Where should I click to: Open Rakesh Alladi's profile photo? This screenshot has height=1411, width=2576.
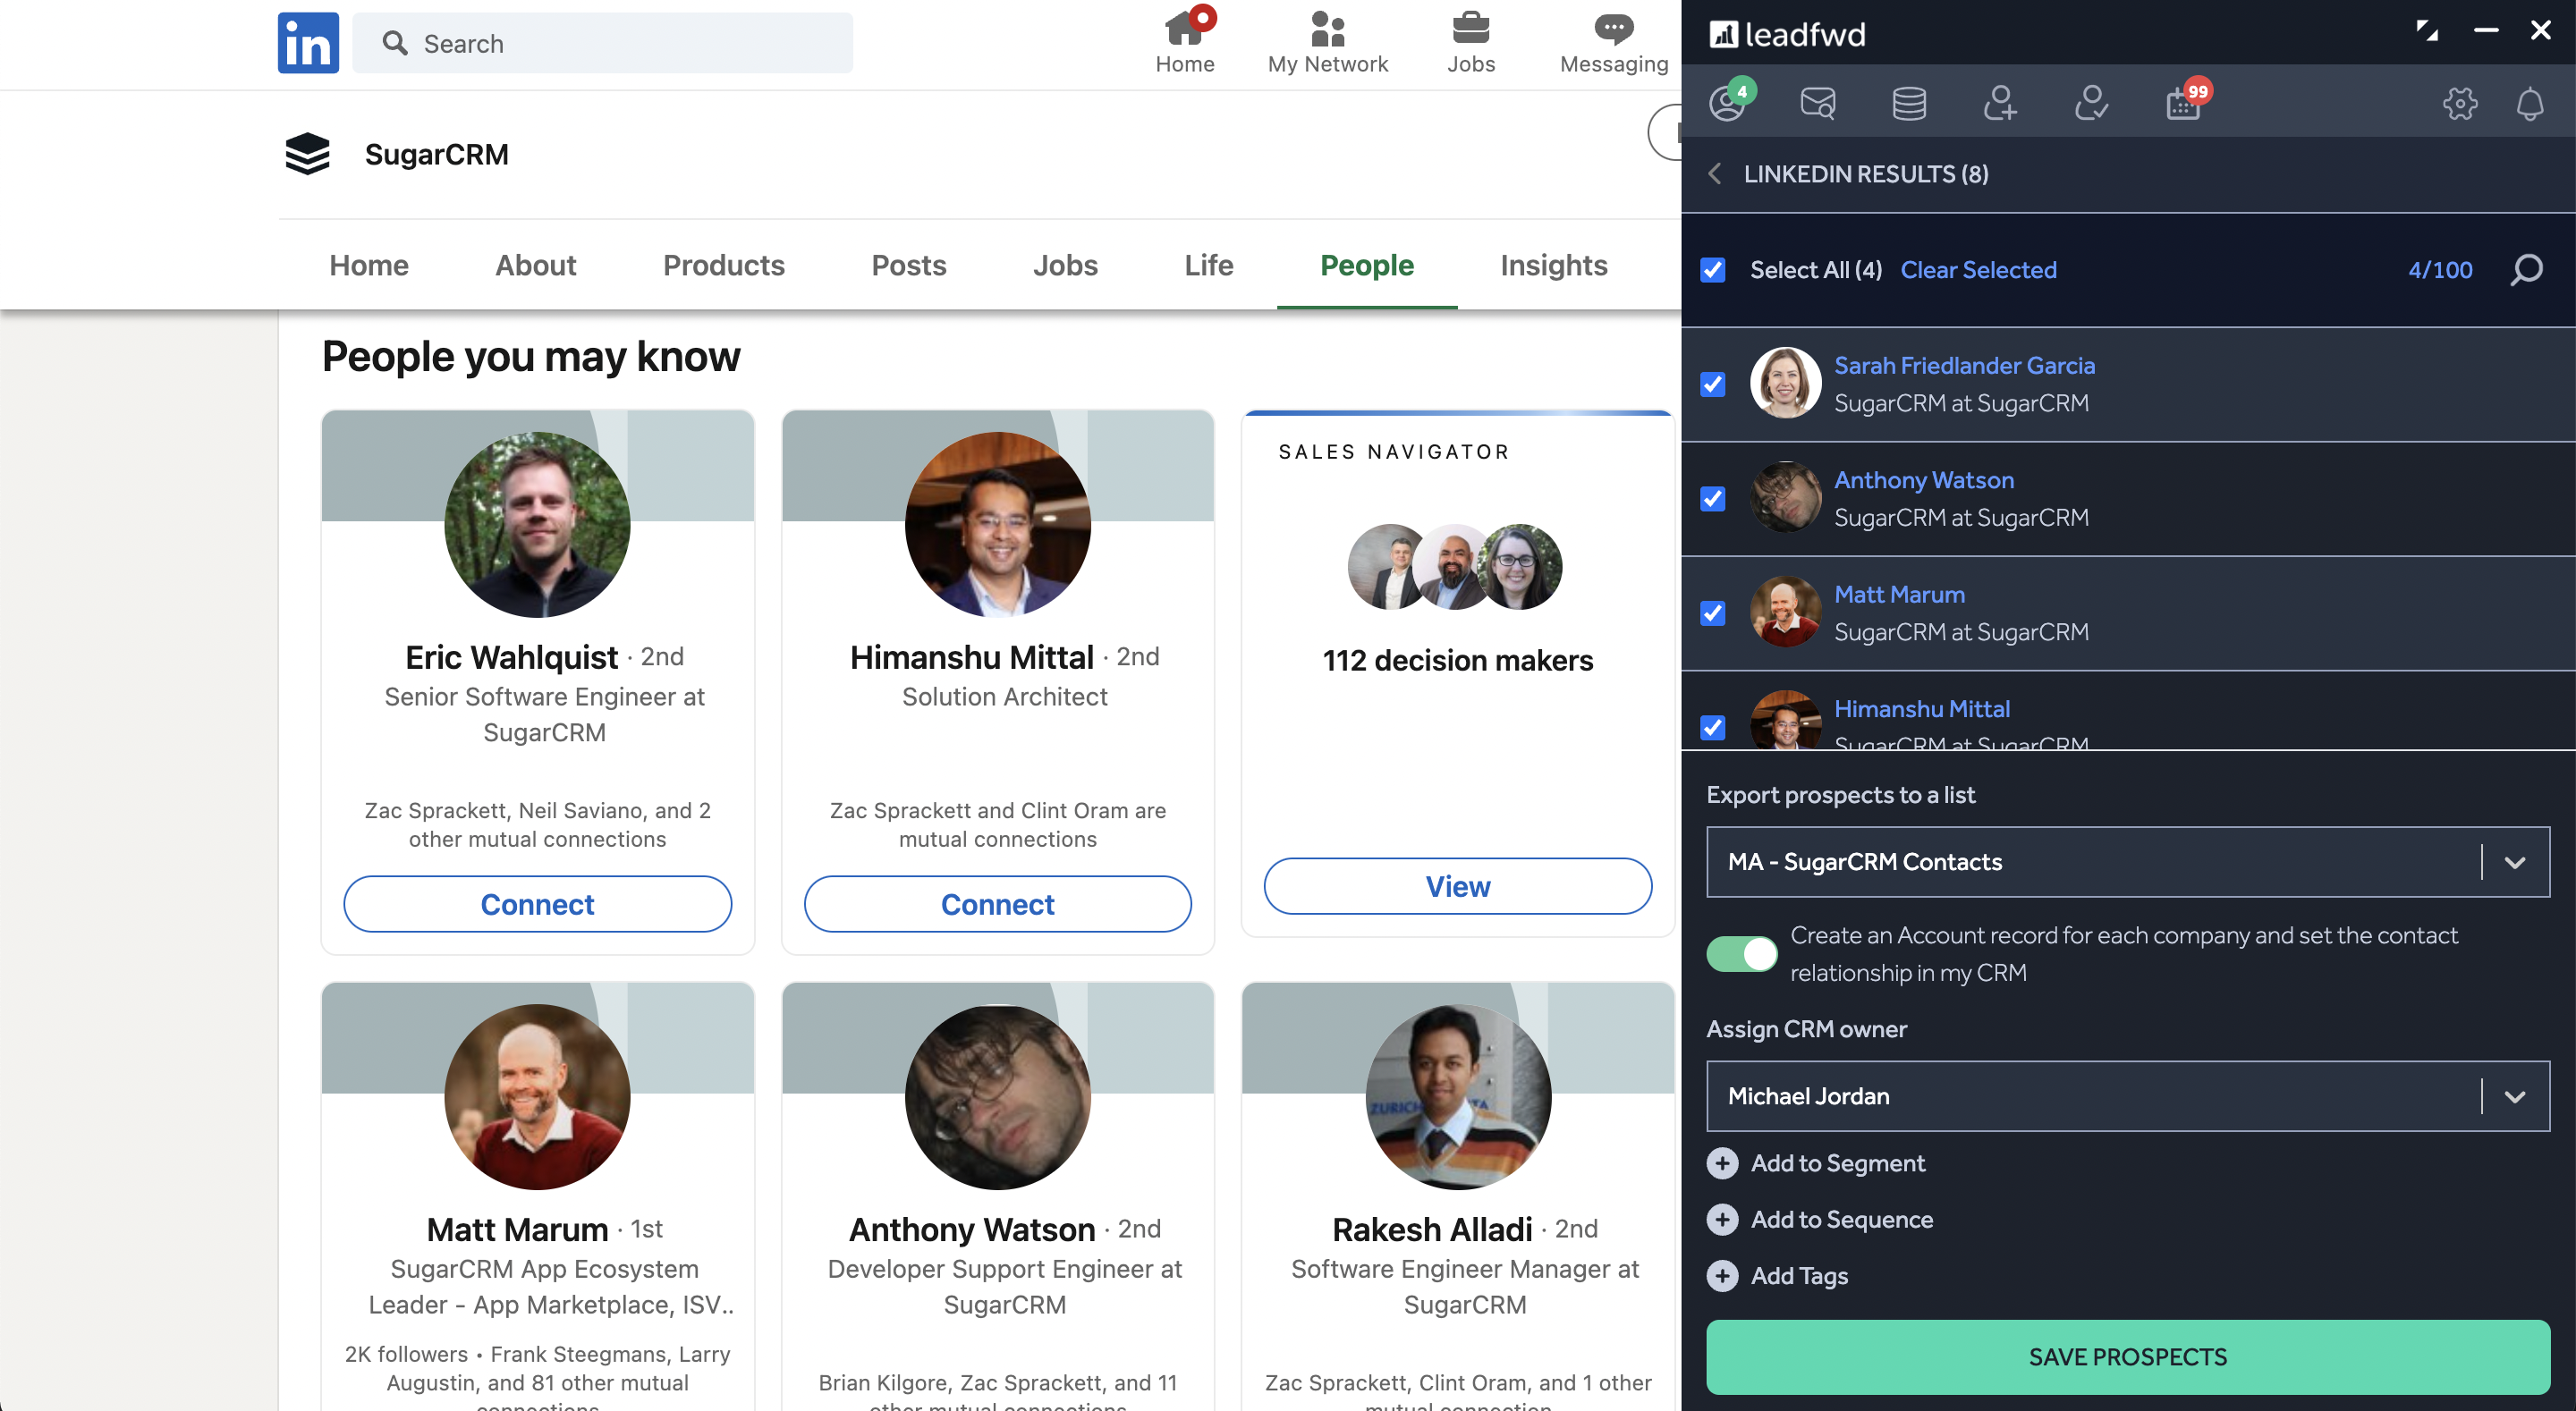point(1457,1096)
